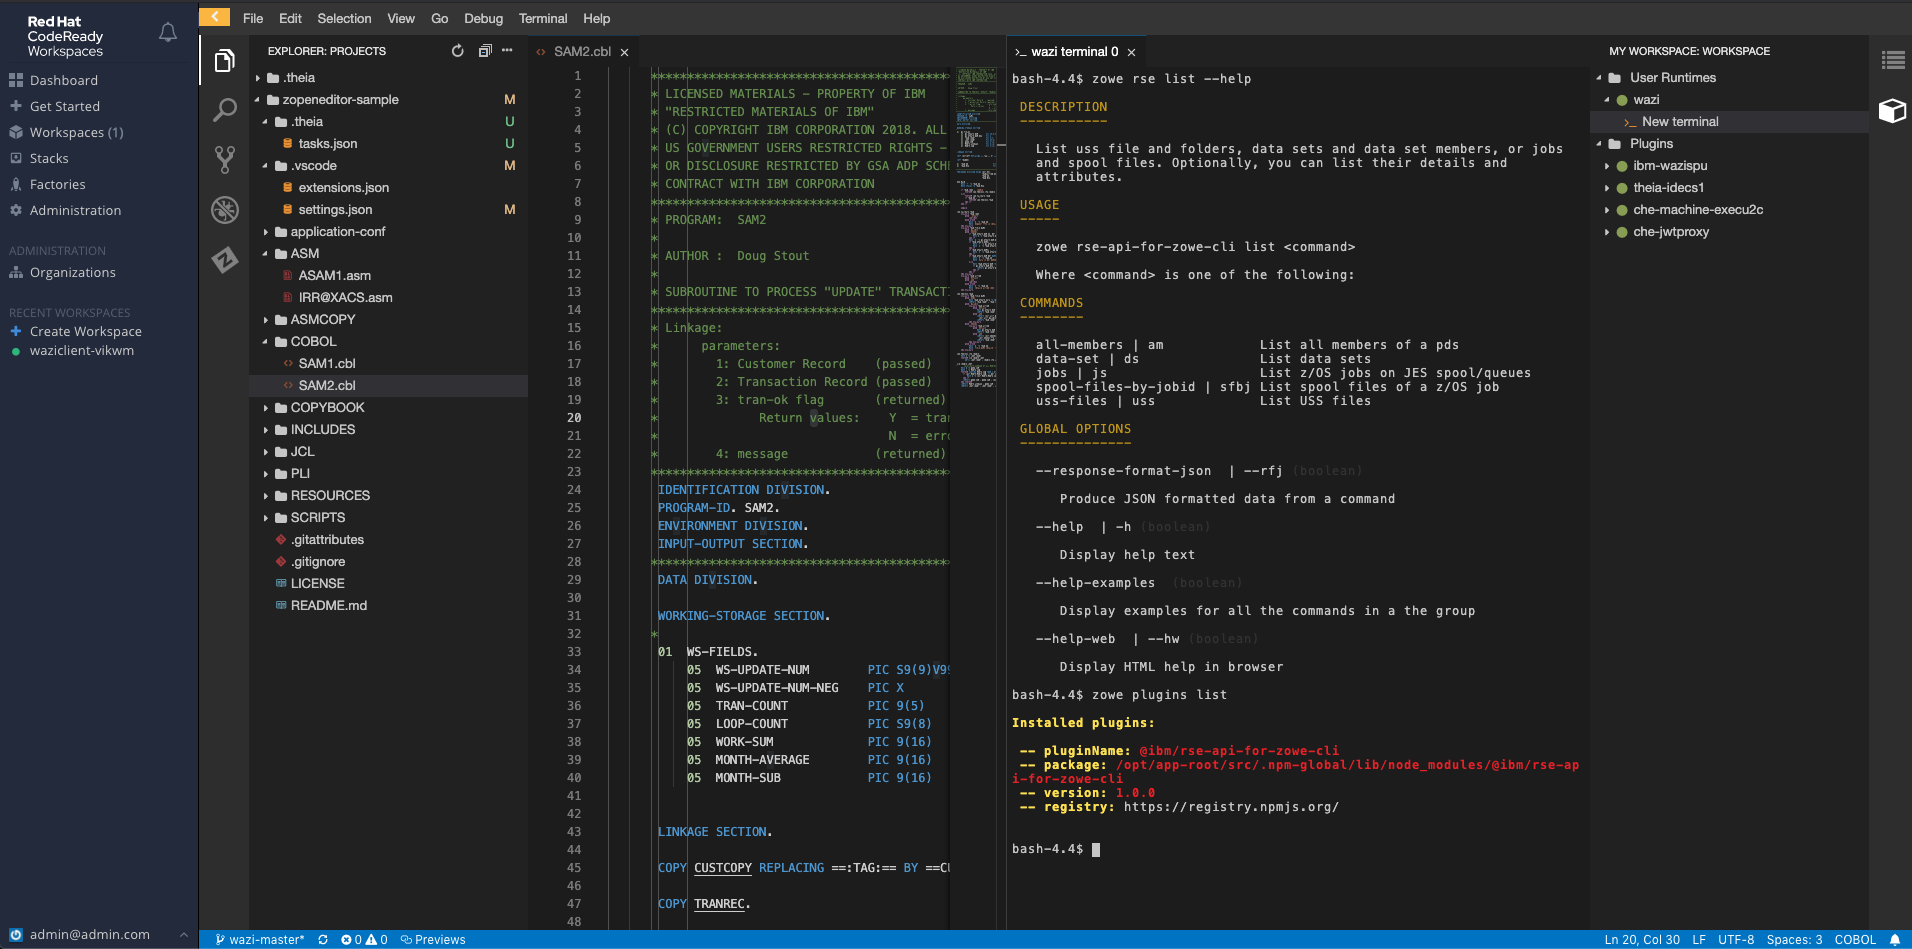The height and width of the screenshot is (949, 1912).
Task: Open the Zowe plugin view icon
Action: (x=225, y=260)
